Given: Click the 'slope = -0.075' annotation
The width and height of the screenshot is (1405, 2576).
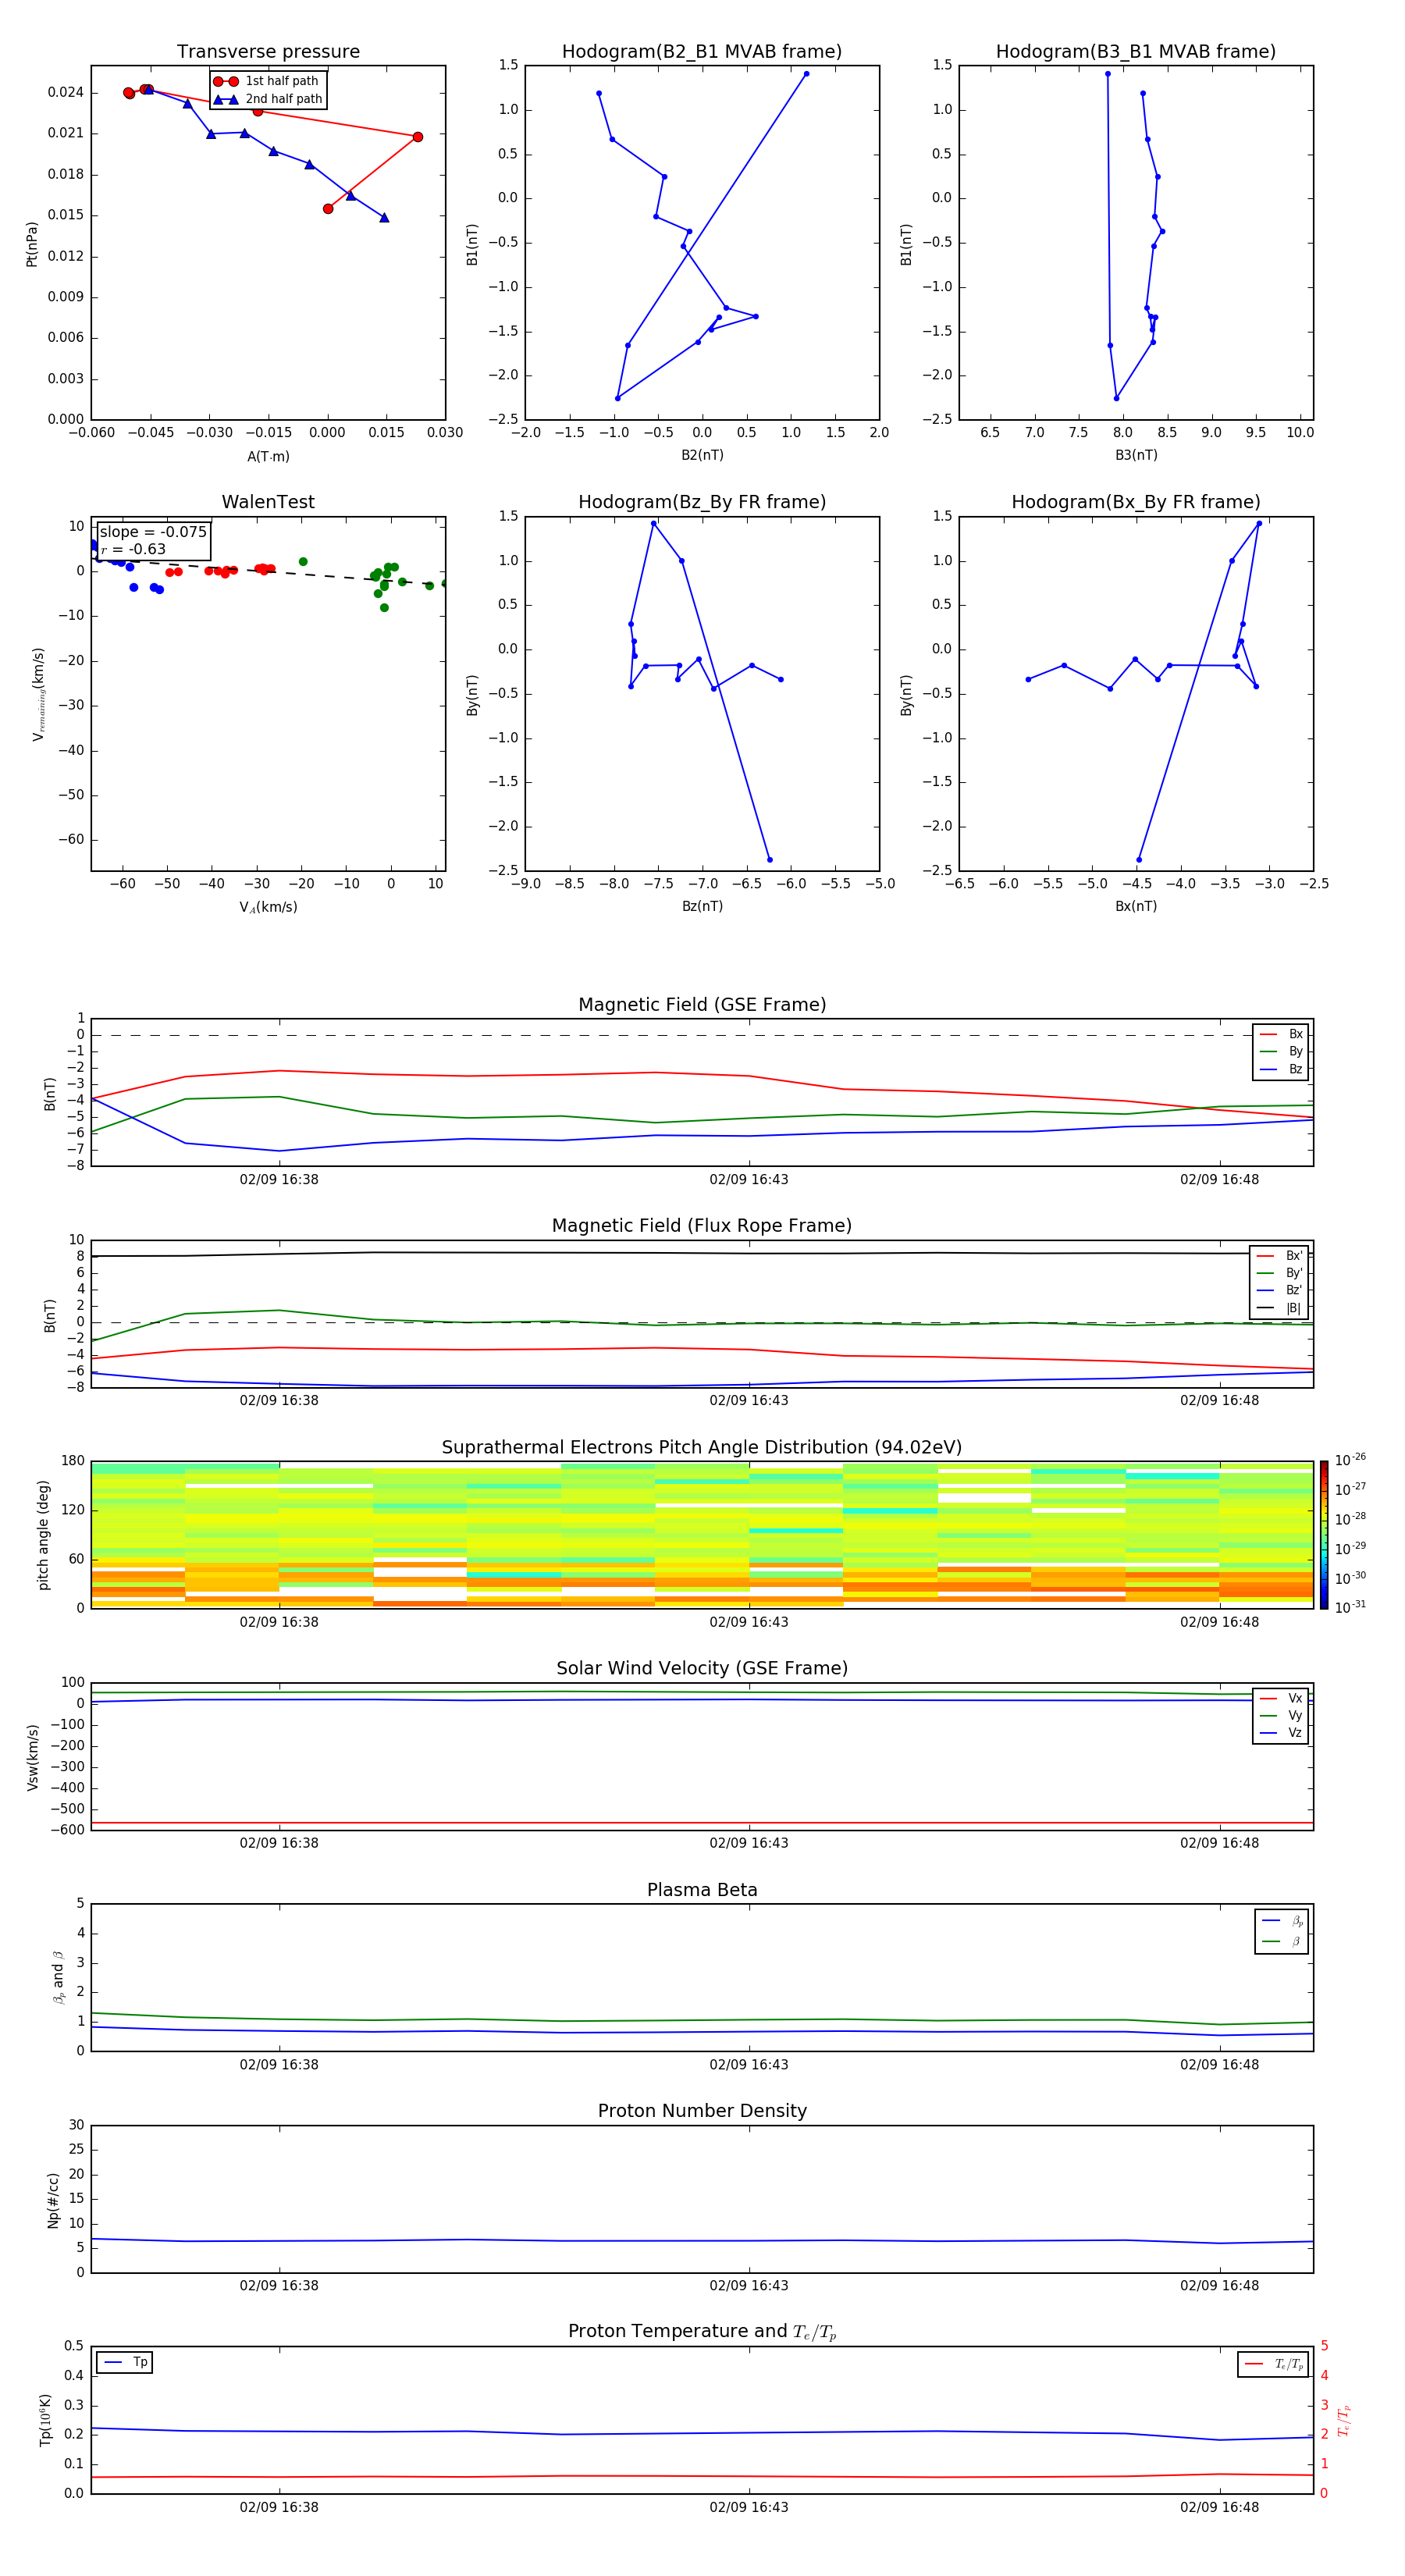Looking at the screenshot, I should (x=153, y=532).
